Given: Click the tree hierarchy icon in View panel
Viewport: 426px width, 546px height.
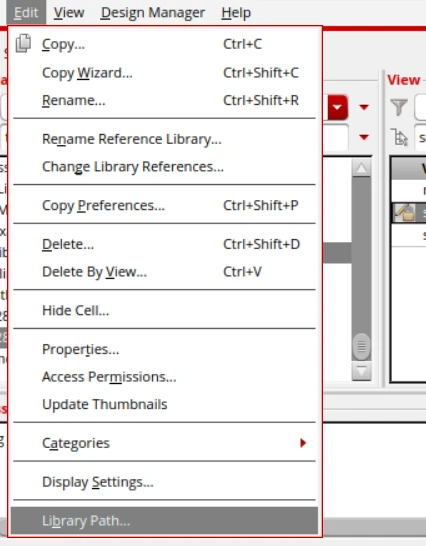Looking at the screenshot, I should (399, 137).
